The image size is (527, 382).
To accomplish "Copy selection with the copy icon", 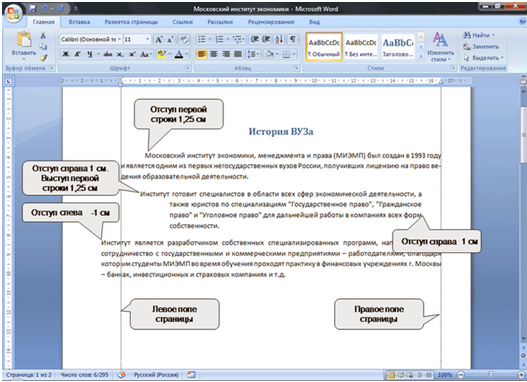I will point(43,46).
